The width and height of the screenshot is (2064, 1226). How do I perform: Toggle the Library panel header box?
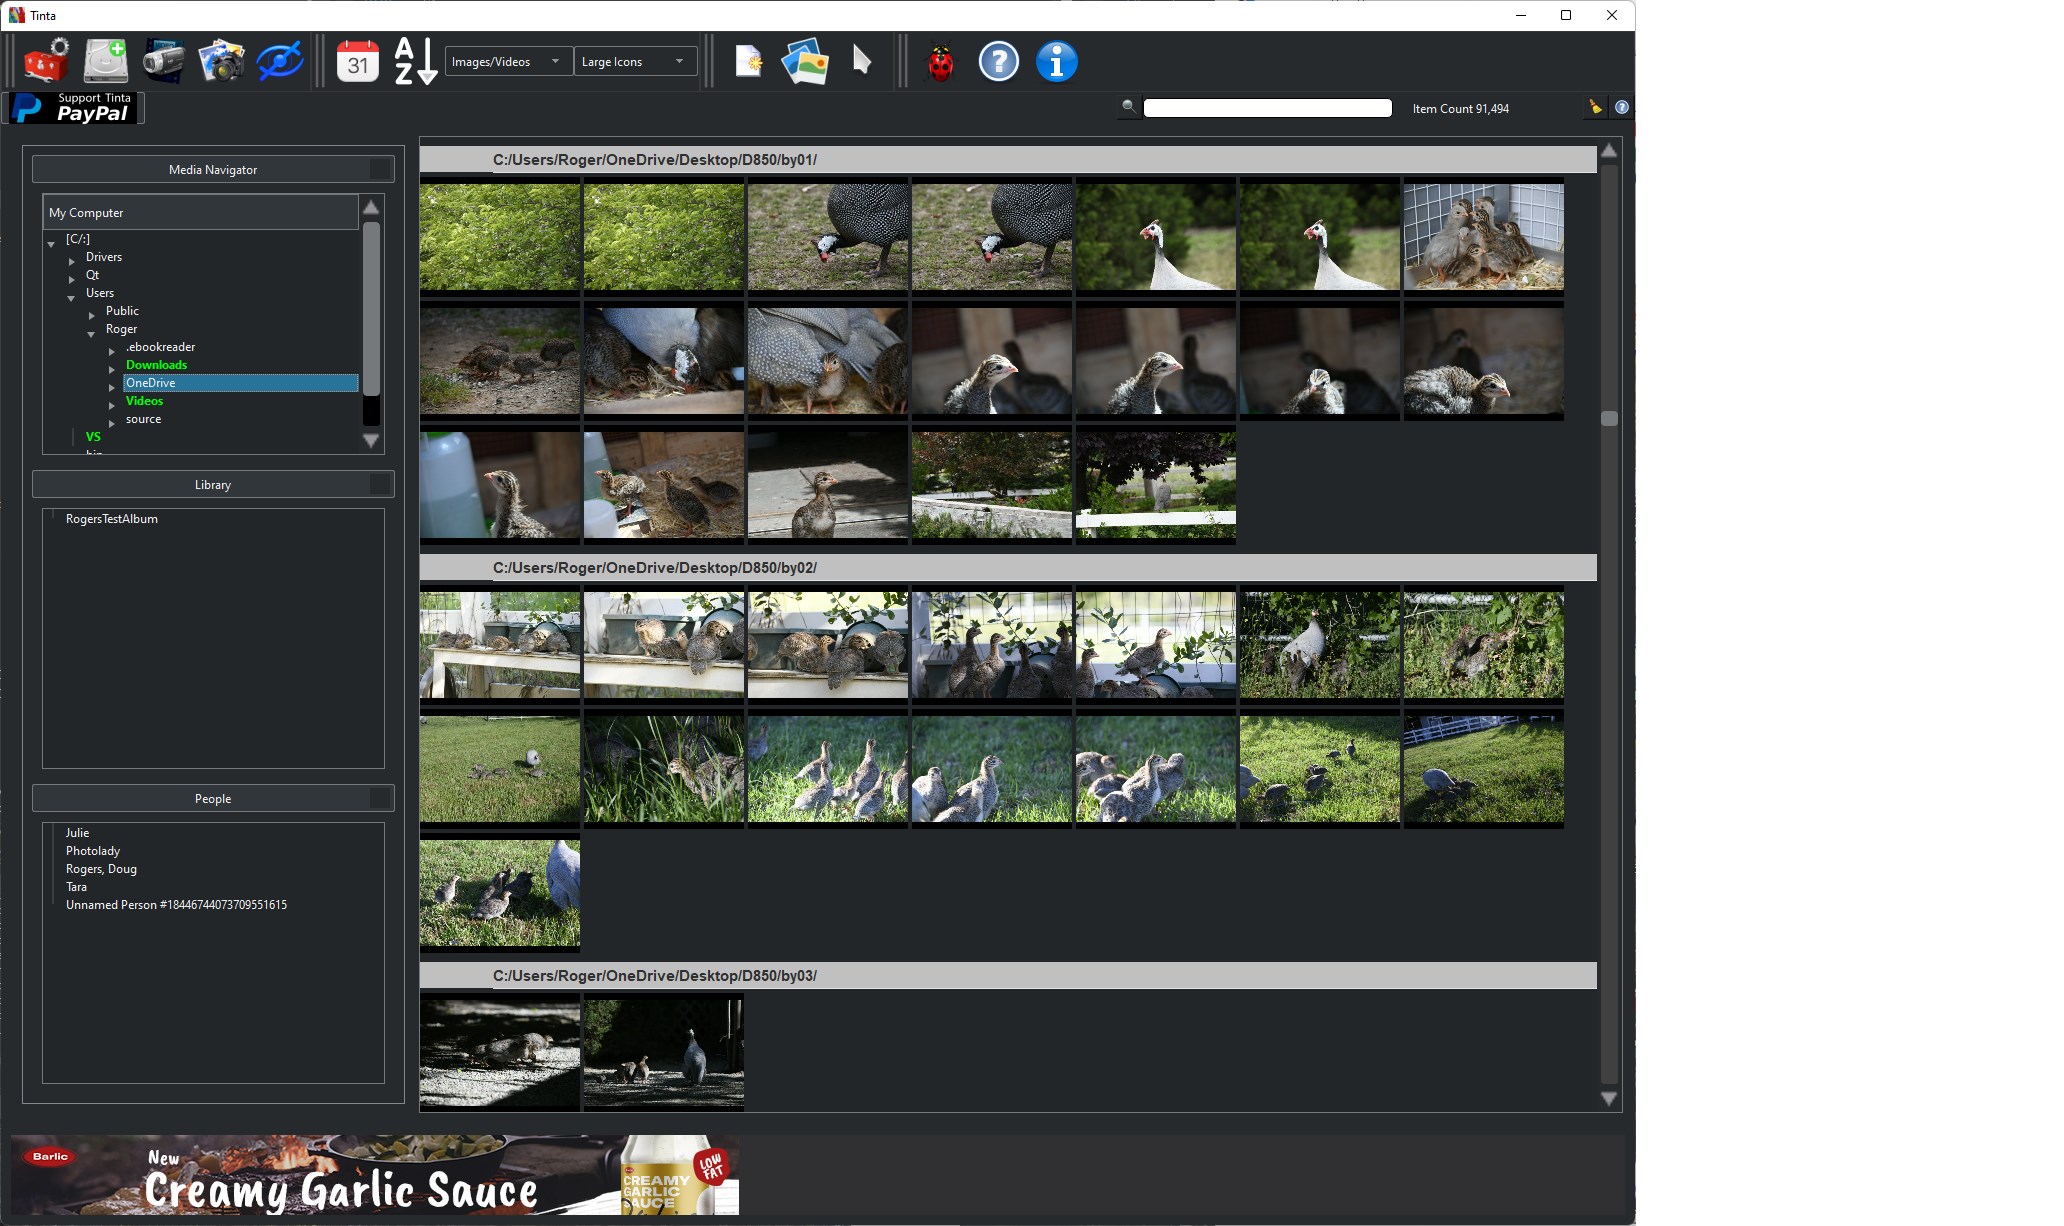(380, 484)
